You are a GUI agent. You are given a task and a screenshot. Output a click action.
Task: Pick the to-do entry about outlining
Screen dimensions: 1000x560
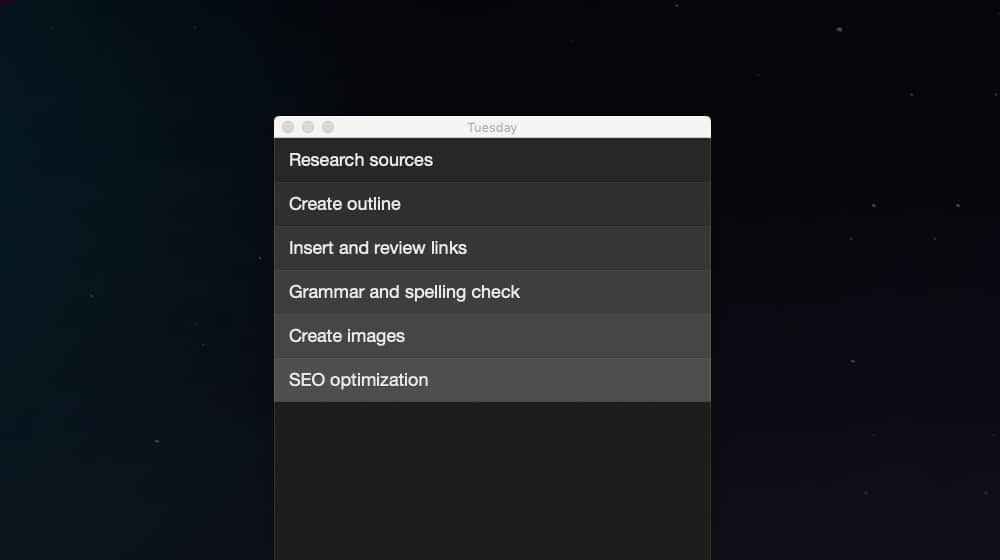coord(492,204)
